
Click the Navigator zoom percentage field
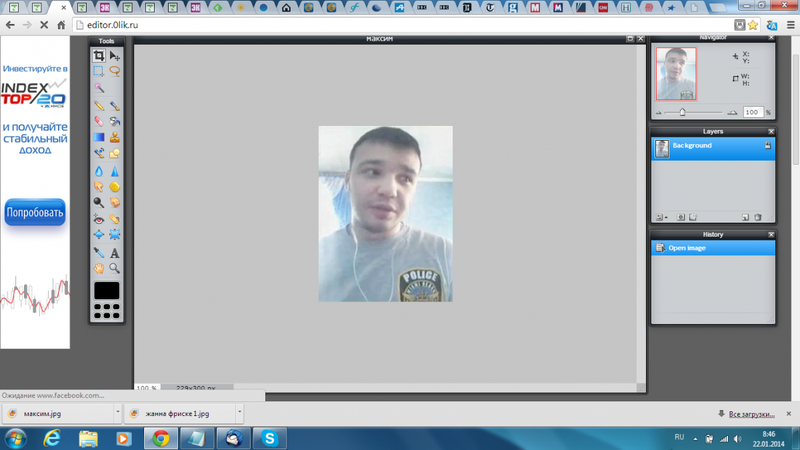coord(750,113)
